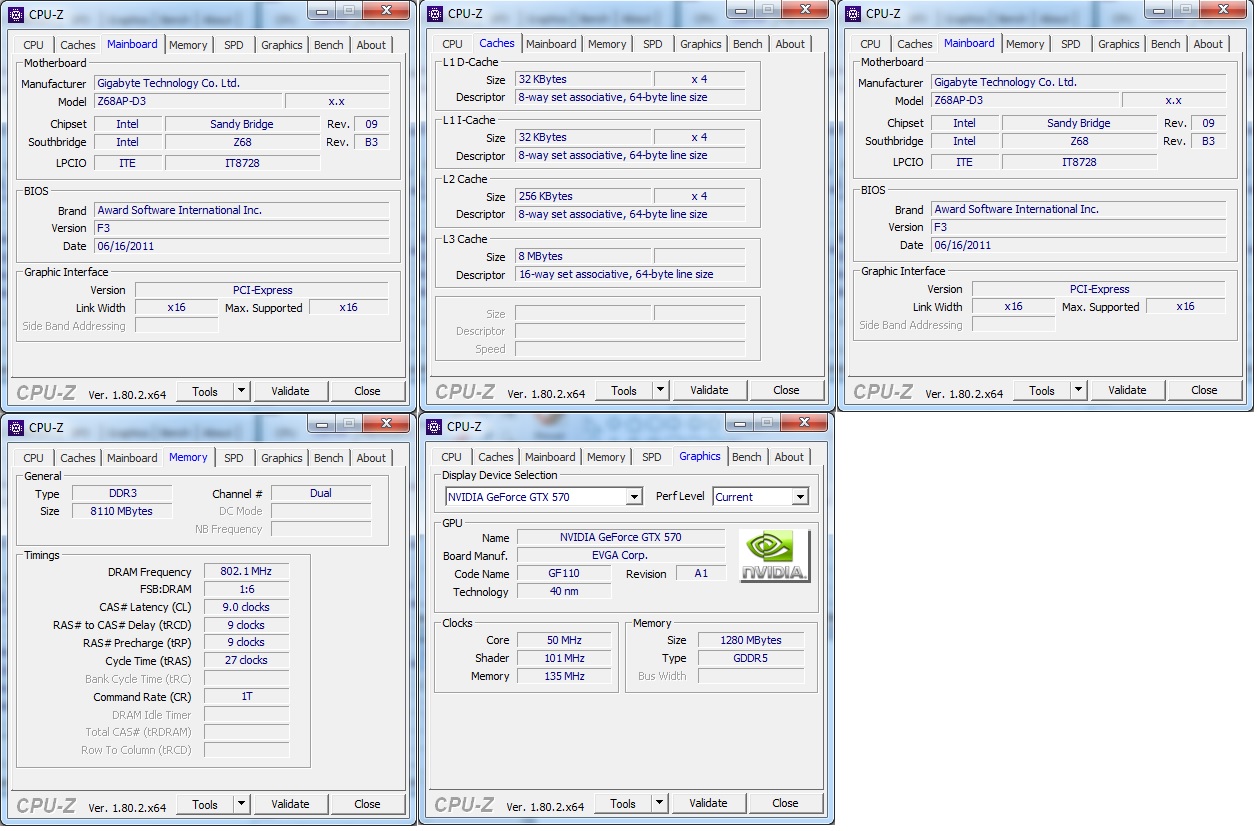Open the Tools dropdown arrow in the Graphics window
The height and width of the screenshot is (831, 1257).
[x=660, y=803]
